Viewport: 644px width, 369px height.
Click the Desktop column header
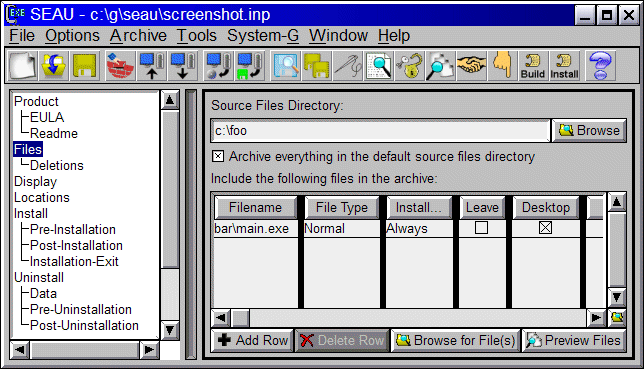pos(546,208)
